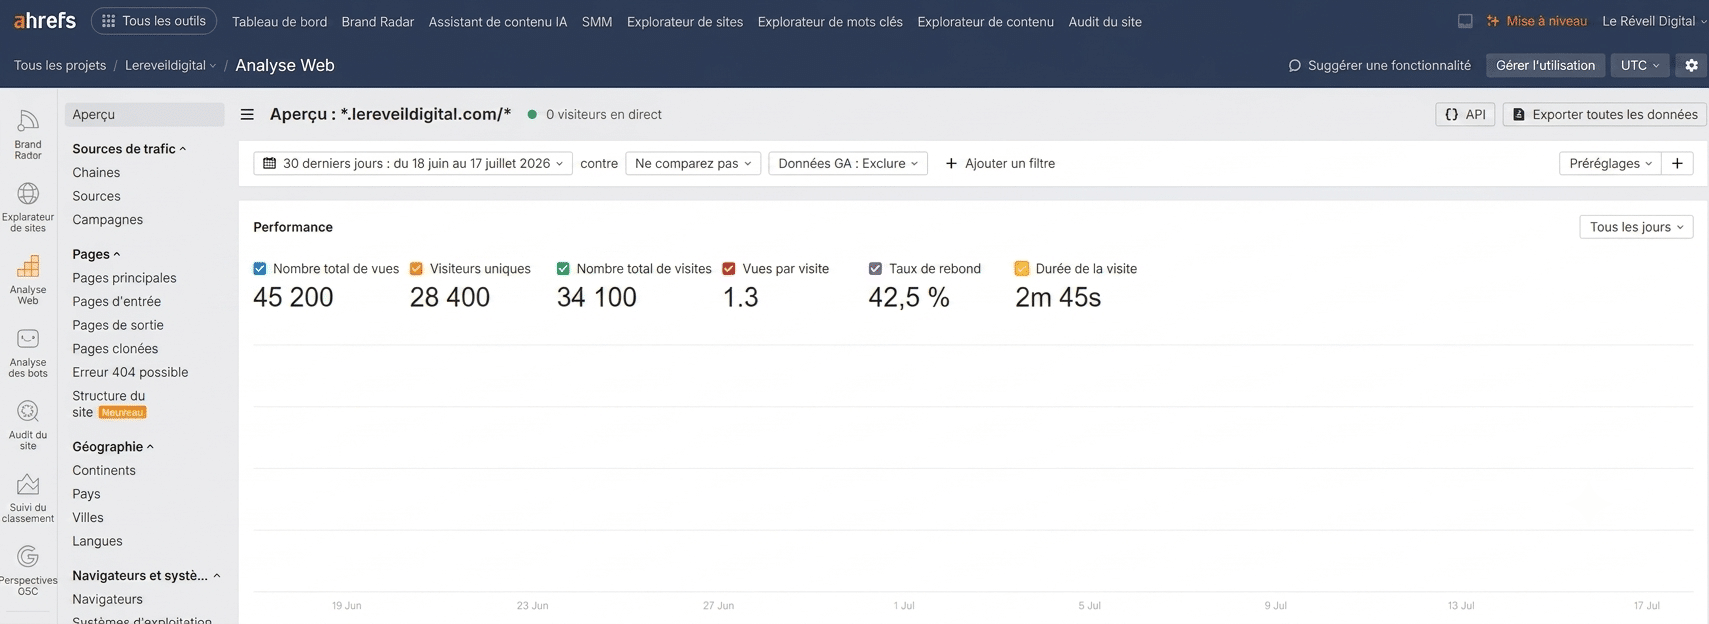Click the settings gear icon
Screen dimensions: 1709x624
click(1691, 65)
